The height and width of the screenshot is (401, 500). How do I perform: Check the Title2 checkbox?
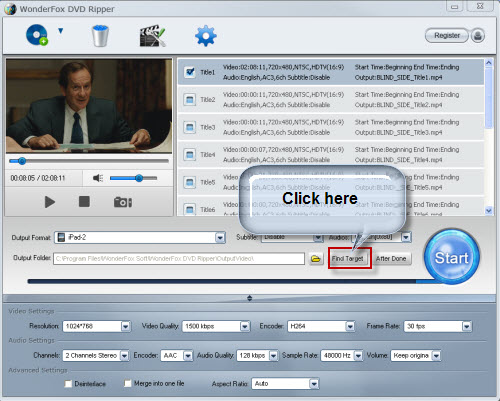[x=190, y=99]
